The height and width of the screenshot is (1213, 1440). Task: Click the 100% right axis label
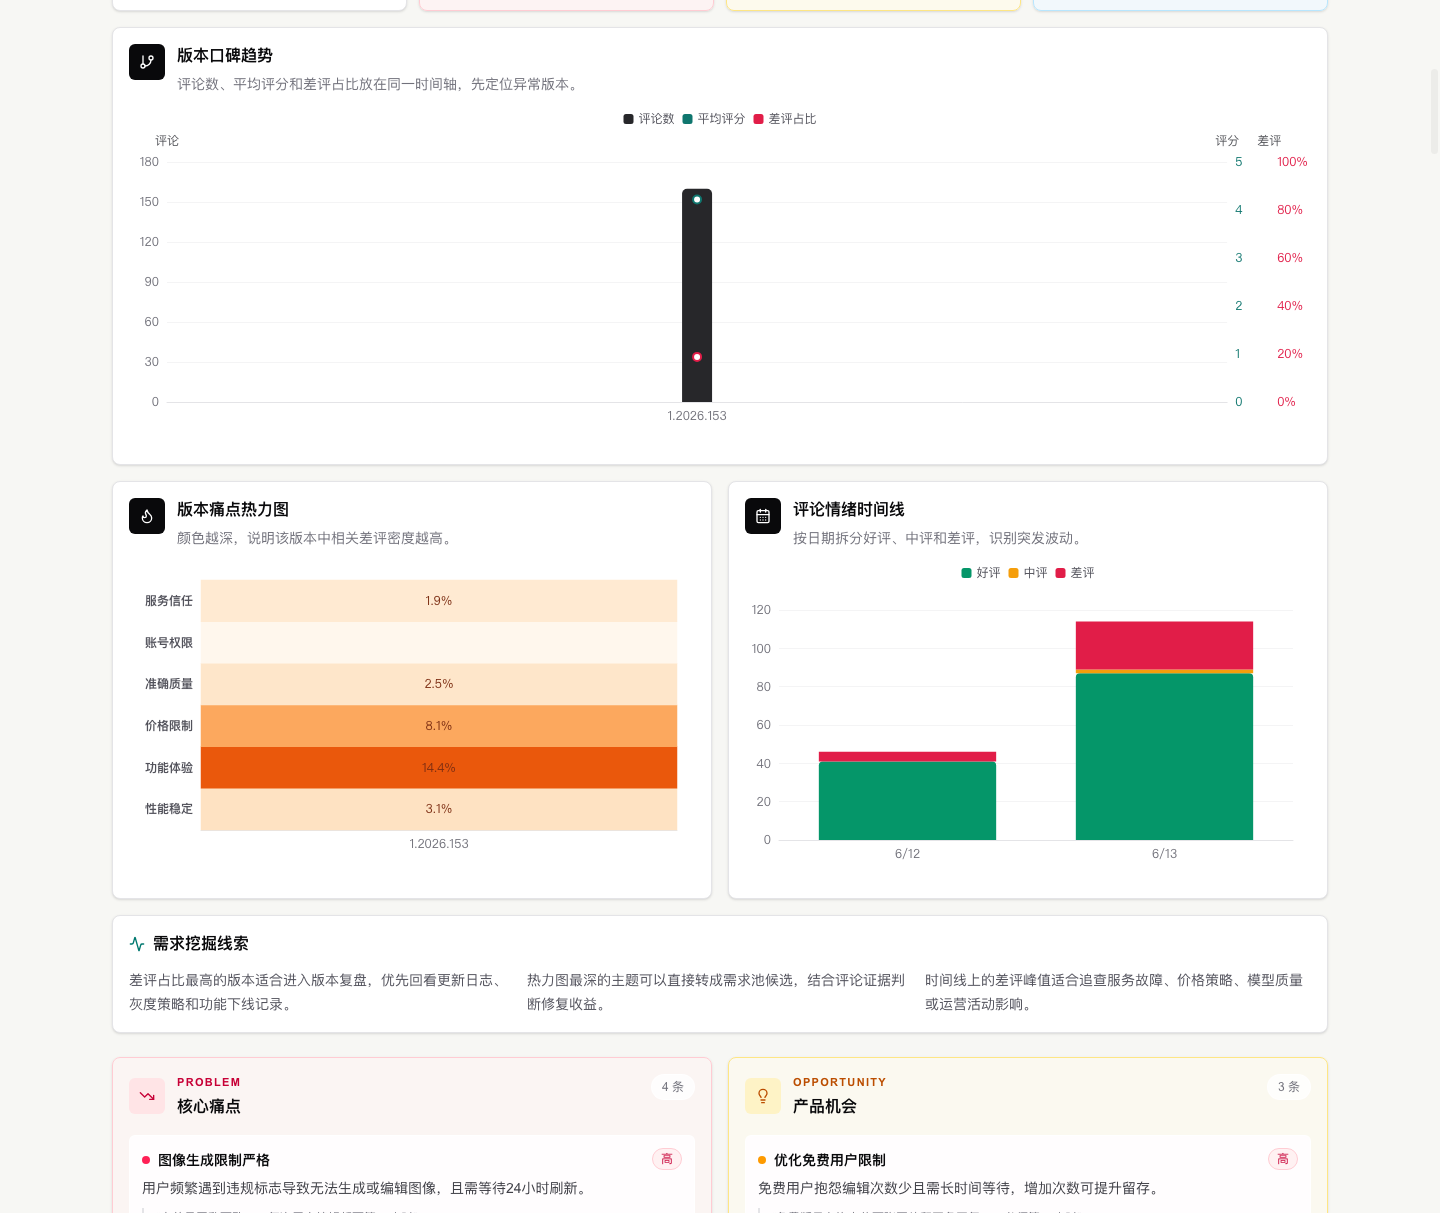pyautogui.click(x=1292, y=162)
